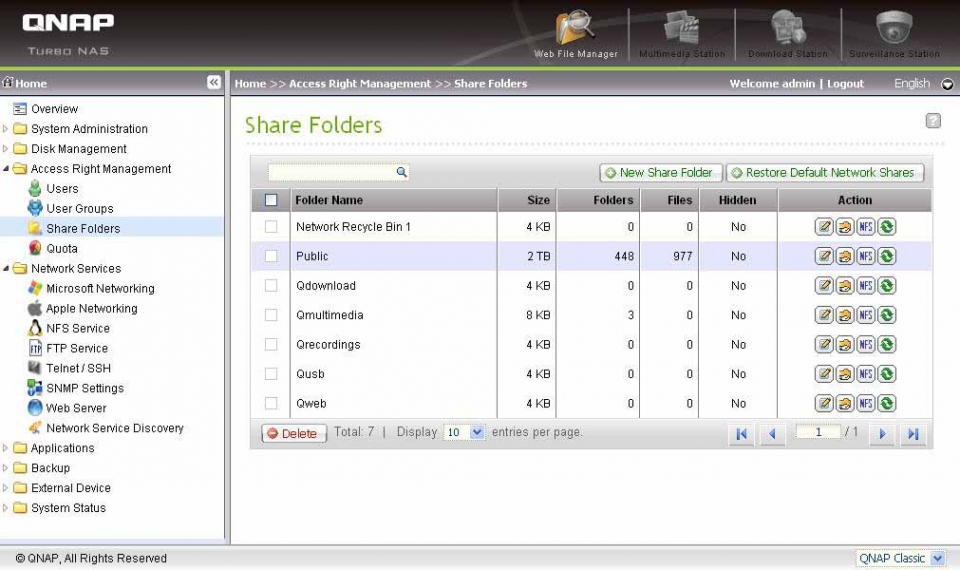Click the help question mark icon
This screenshot has width=960, height=570.
point(932,121)
